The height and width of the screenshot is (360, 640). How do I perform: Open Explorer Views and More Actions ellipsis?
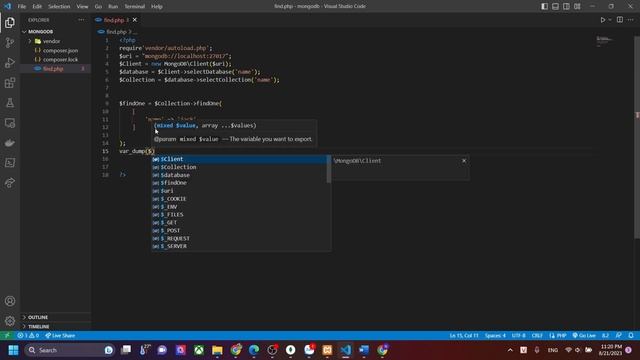[x=81, y=20]
